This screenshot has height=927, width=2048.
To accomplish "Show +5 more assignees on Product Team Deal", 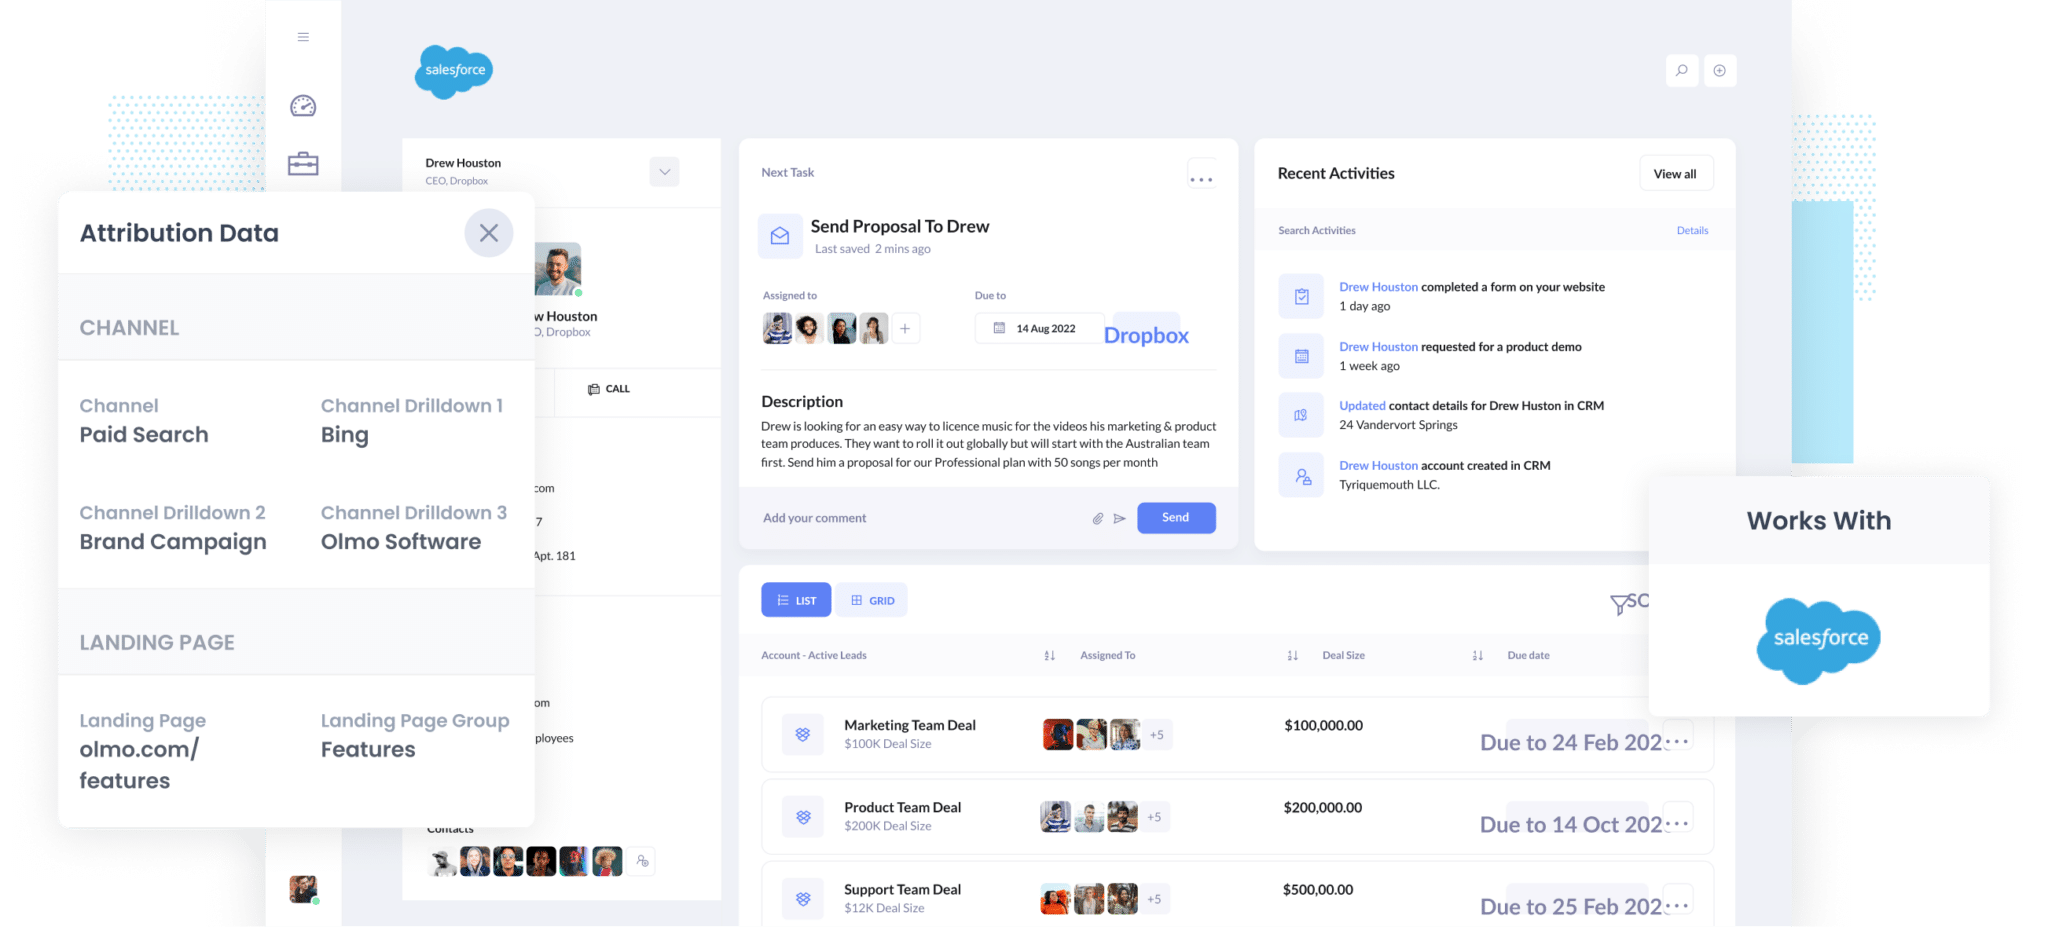I will point(1154,817).
